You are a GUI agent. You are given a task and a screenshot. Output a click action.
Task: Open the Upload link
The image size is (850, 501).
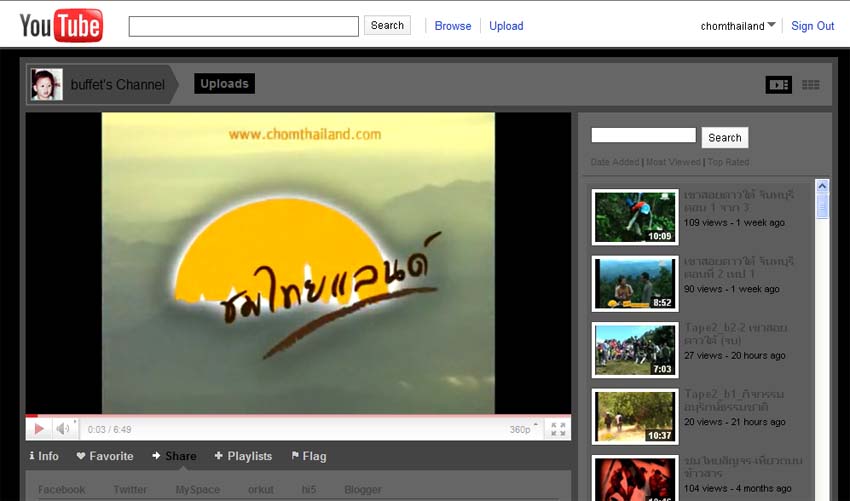click(506, 25)
